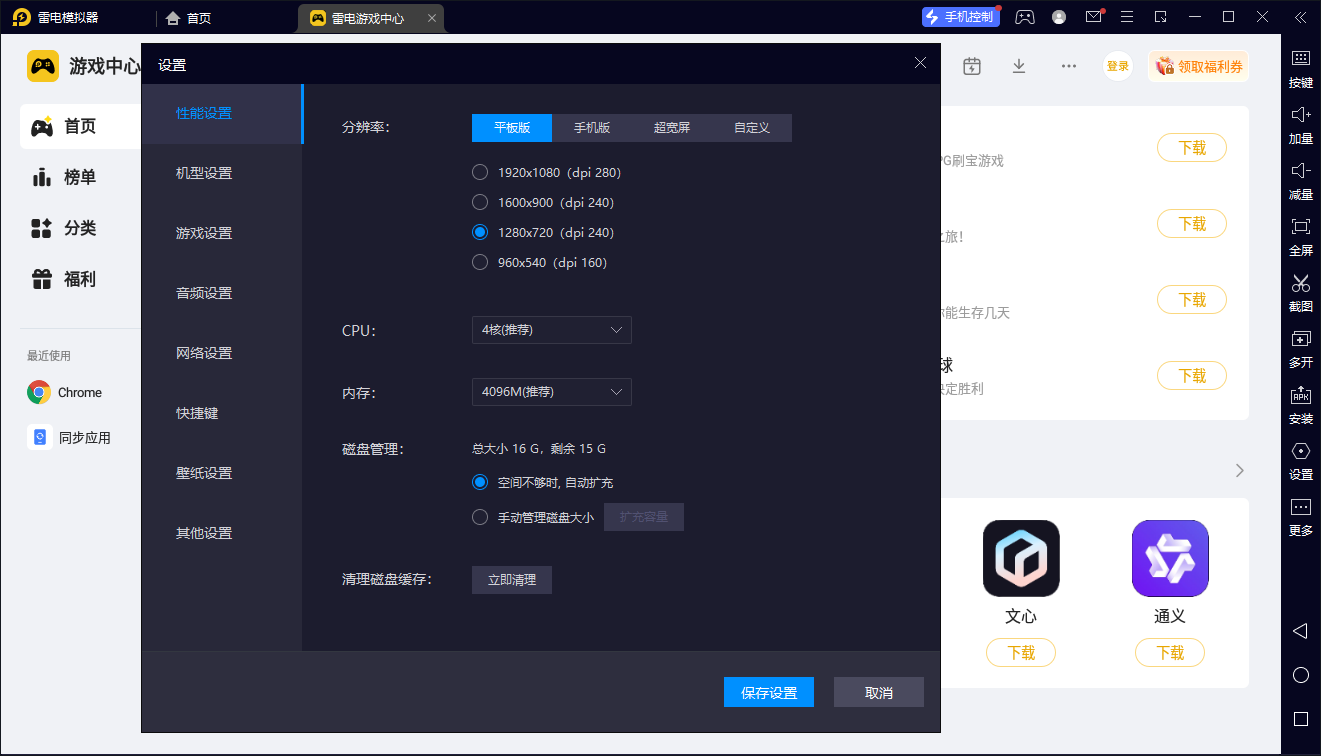Open 手机控制 in the title bar
The height and width of the screenshot is (756, 1321).
click(x=962, y=17)
